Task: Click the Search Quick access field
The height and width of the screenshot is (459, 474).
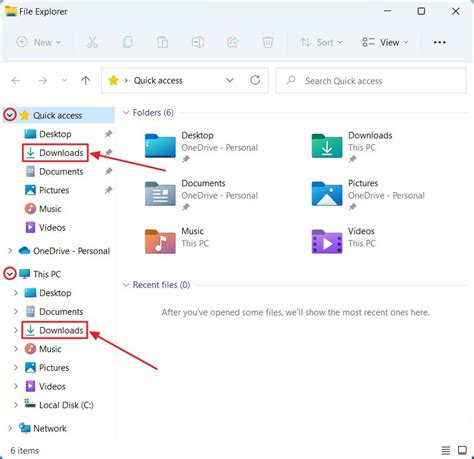Action: (x=371, y=81)
